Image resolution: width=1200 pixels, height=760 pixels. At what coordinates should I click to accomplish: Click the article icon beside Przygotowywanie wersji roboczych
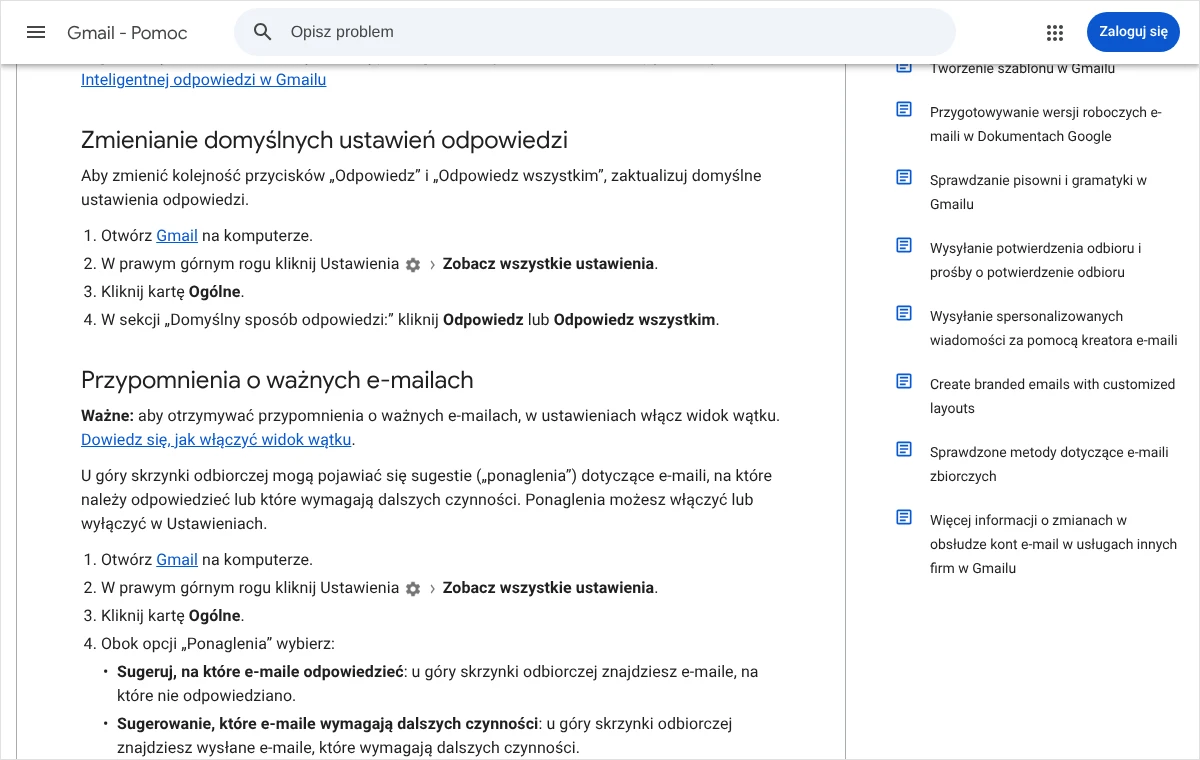pyautogui.click(x=904, y=109)
